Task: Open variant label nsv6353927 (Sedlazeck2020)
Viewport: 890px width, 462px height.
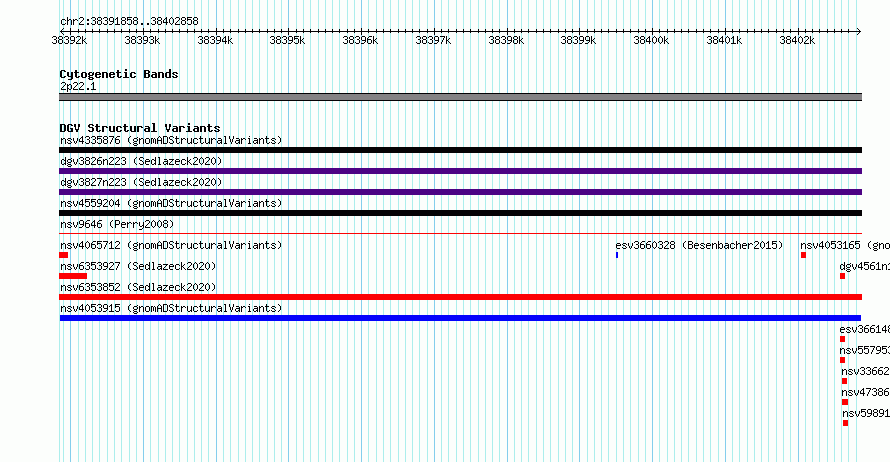Action: [138, 266]
